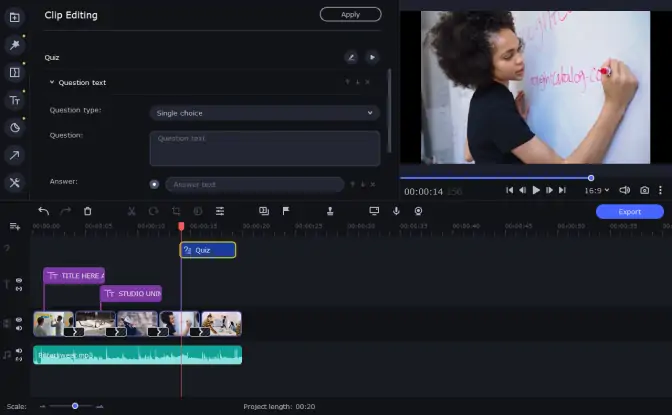Undo the last timeline action
Screen dimensions: 672x415
pyautogui.click(x=44, y=211)
